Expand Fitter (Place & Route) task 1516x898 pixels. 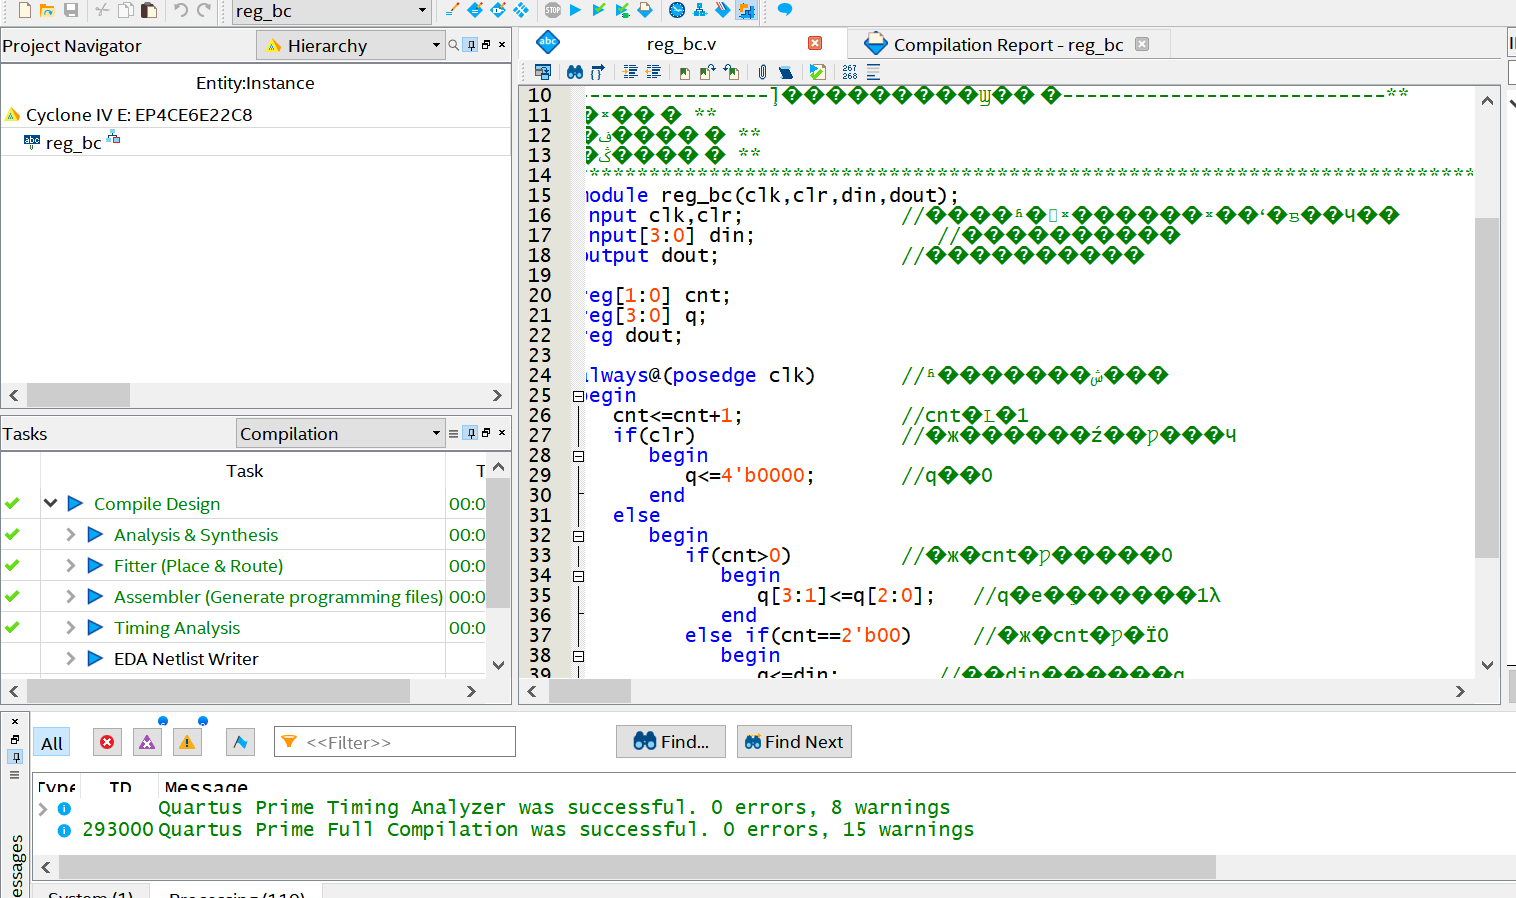pos(70,566)
